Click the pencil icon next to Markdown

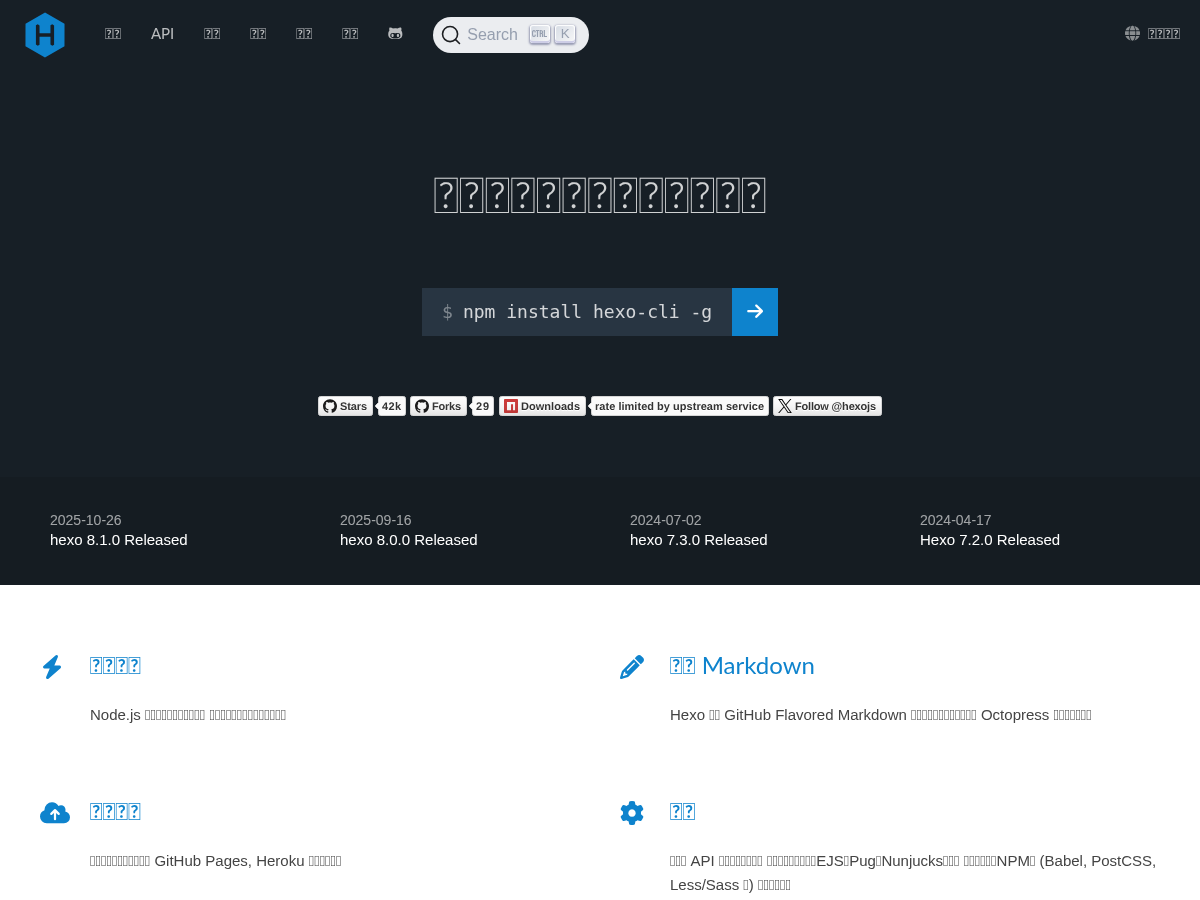[632, 667]
